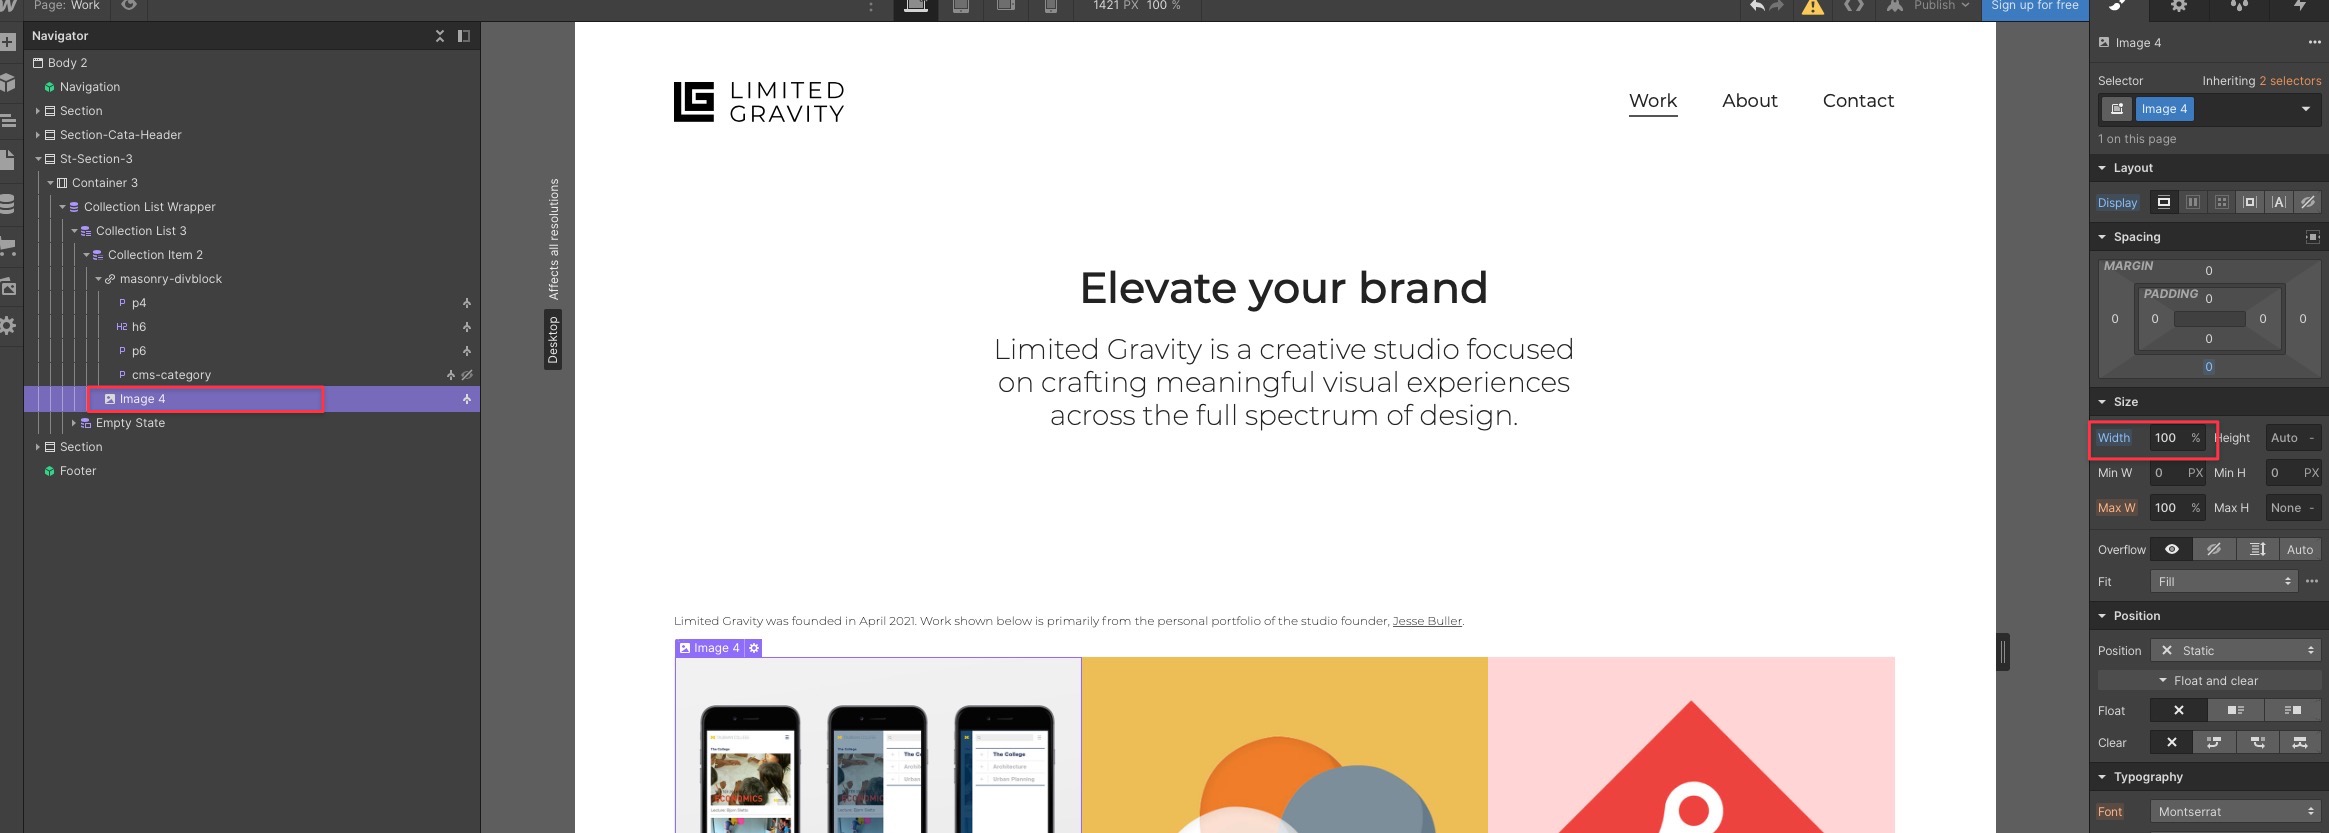Open the Position dropdown set to Static
The image size is (2329, 833).
pos(2236,650)
